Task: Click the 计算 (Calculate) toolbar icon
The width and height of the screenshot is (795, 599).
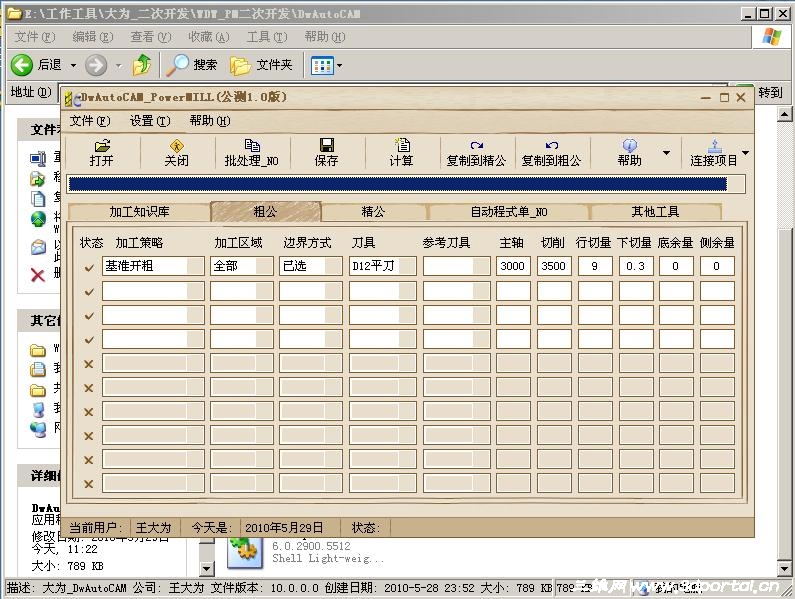Action: click(x=402, y=146)
